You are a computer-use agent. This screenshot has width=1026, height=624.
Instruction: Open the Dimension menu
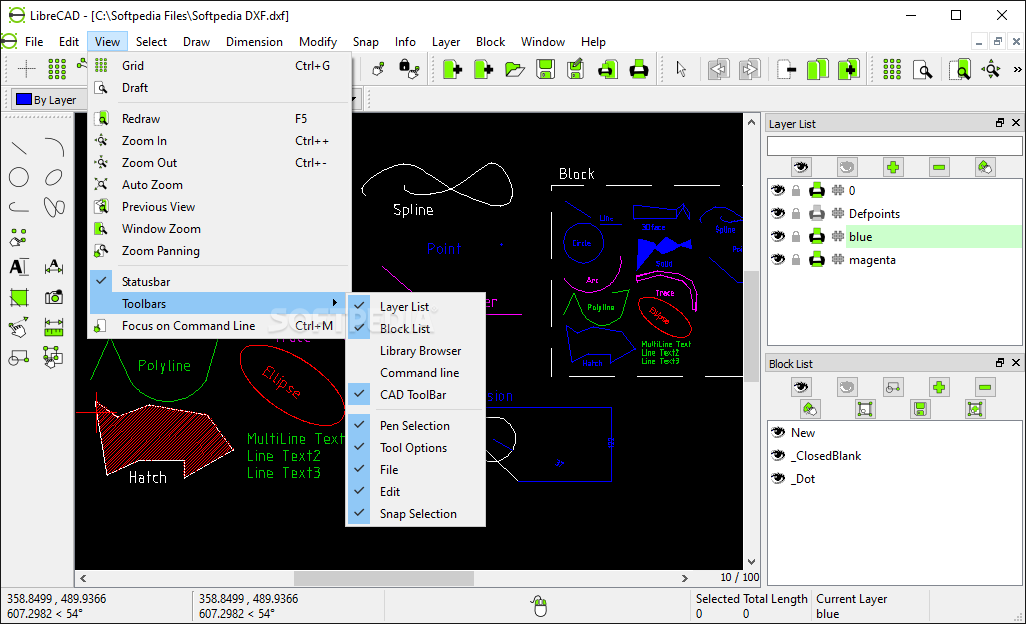tap(254, 42)
